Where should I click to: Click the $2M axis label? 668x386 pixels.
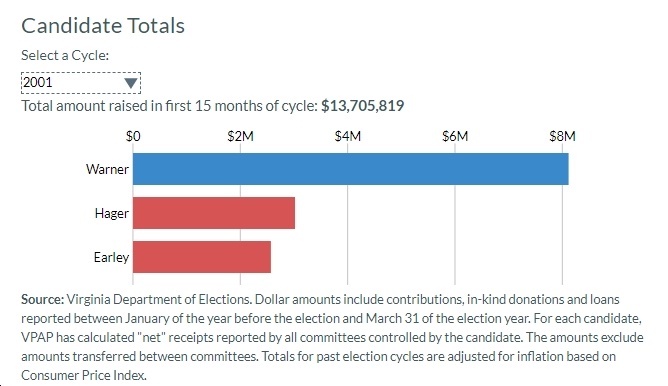(x=240, y=136)
